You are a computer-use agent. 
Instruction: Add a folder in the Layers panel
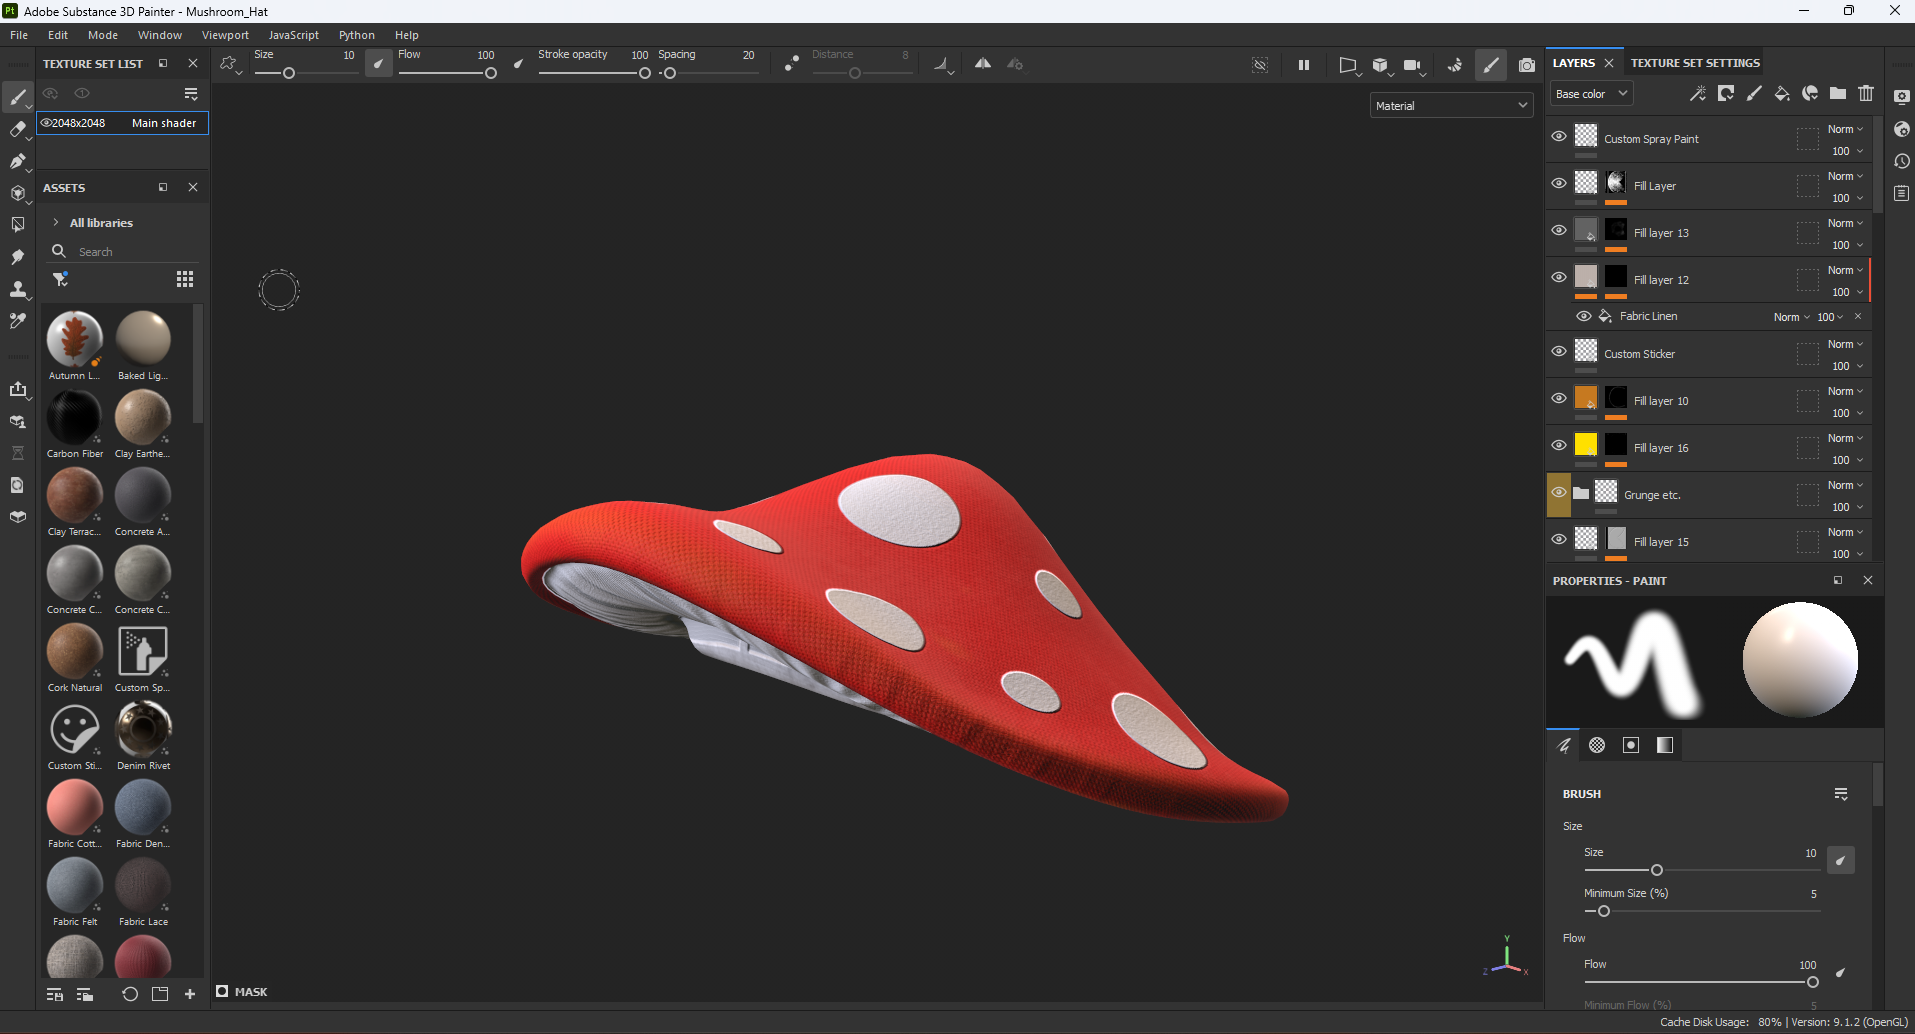pos(1838,94)
